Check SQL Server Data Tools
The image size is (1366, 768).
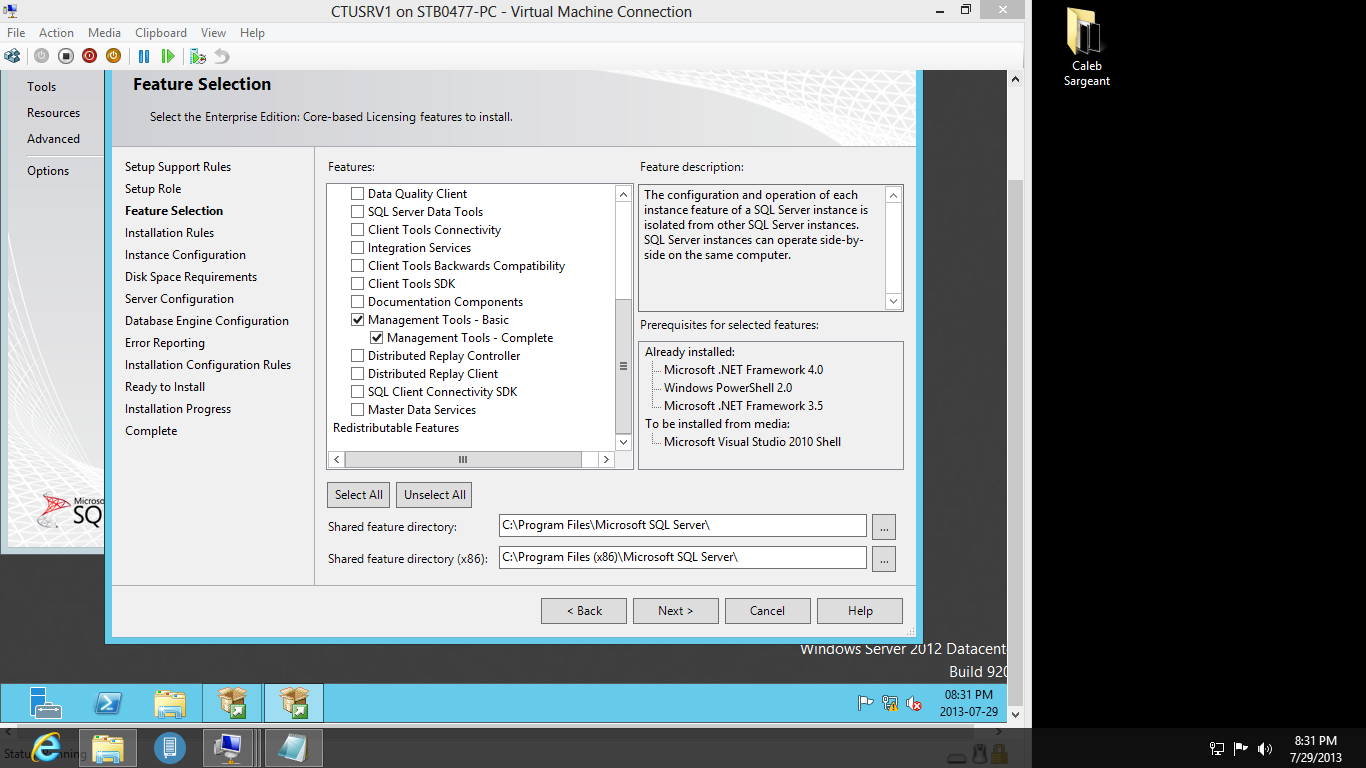(x=357, y=212)
